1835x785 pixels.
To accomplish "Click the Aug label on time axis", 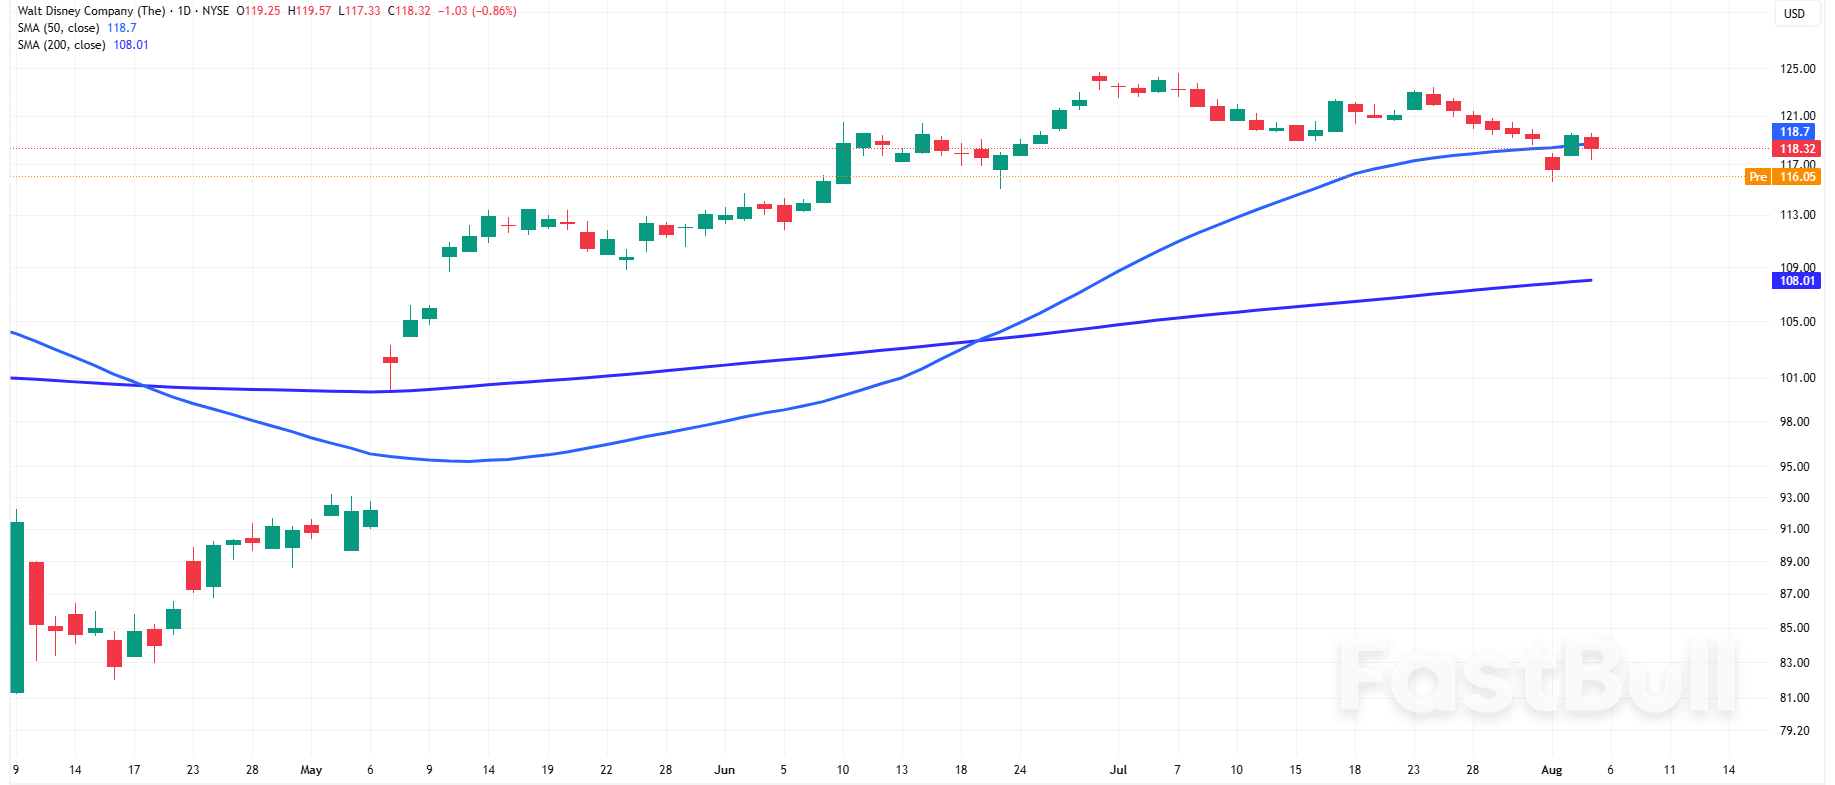I will pyautogui.click(x=1551, y=770).
